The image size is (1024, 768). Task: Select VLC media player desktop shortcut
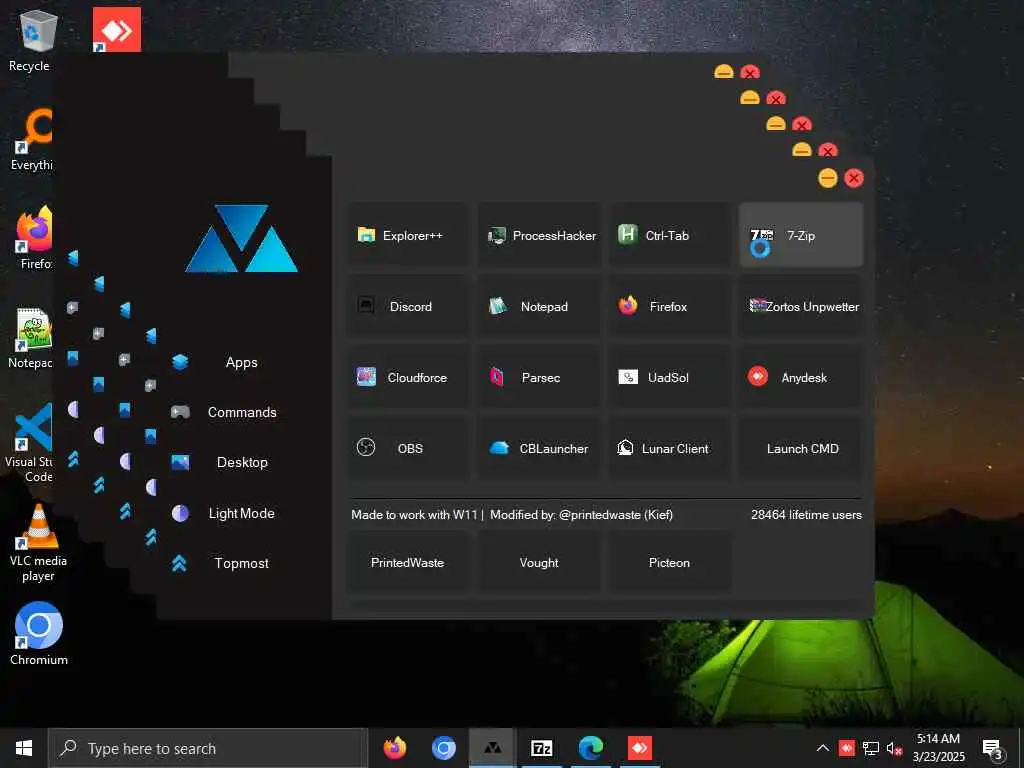pyautogui.click(x=38, y=543)
